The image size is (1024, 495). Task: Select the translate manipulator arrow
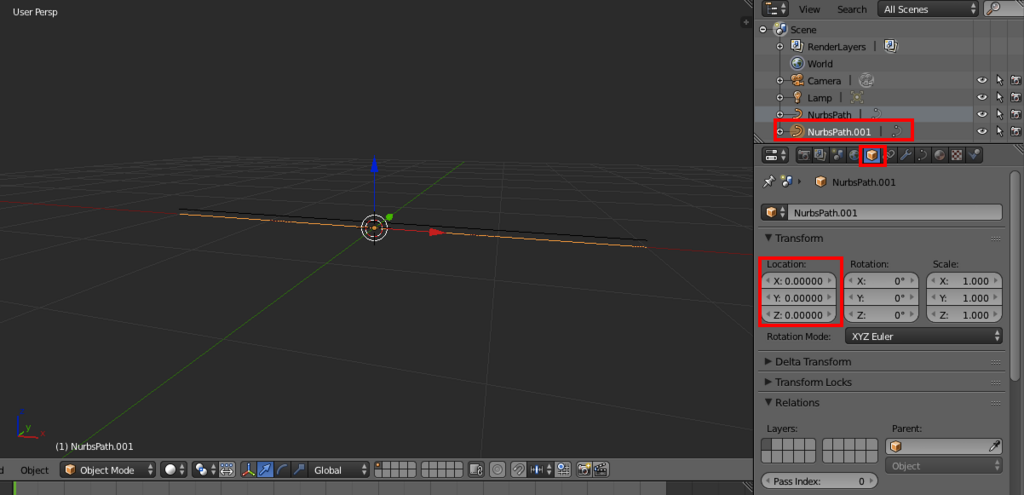pyautogui.click(x=265, y=470)
